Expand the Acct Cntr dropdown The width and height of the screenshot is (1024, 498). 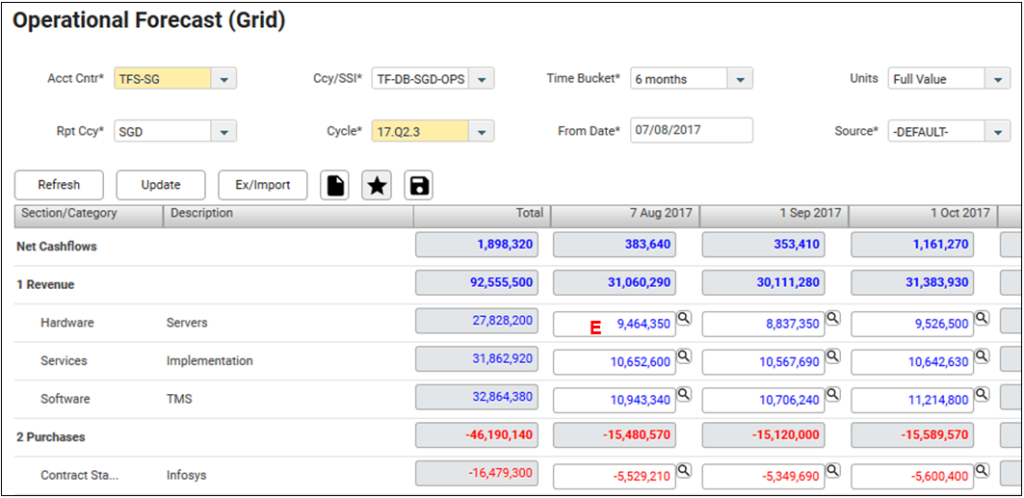pyautogui.click(x=224, y=79)
